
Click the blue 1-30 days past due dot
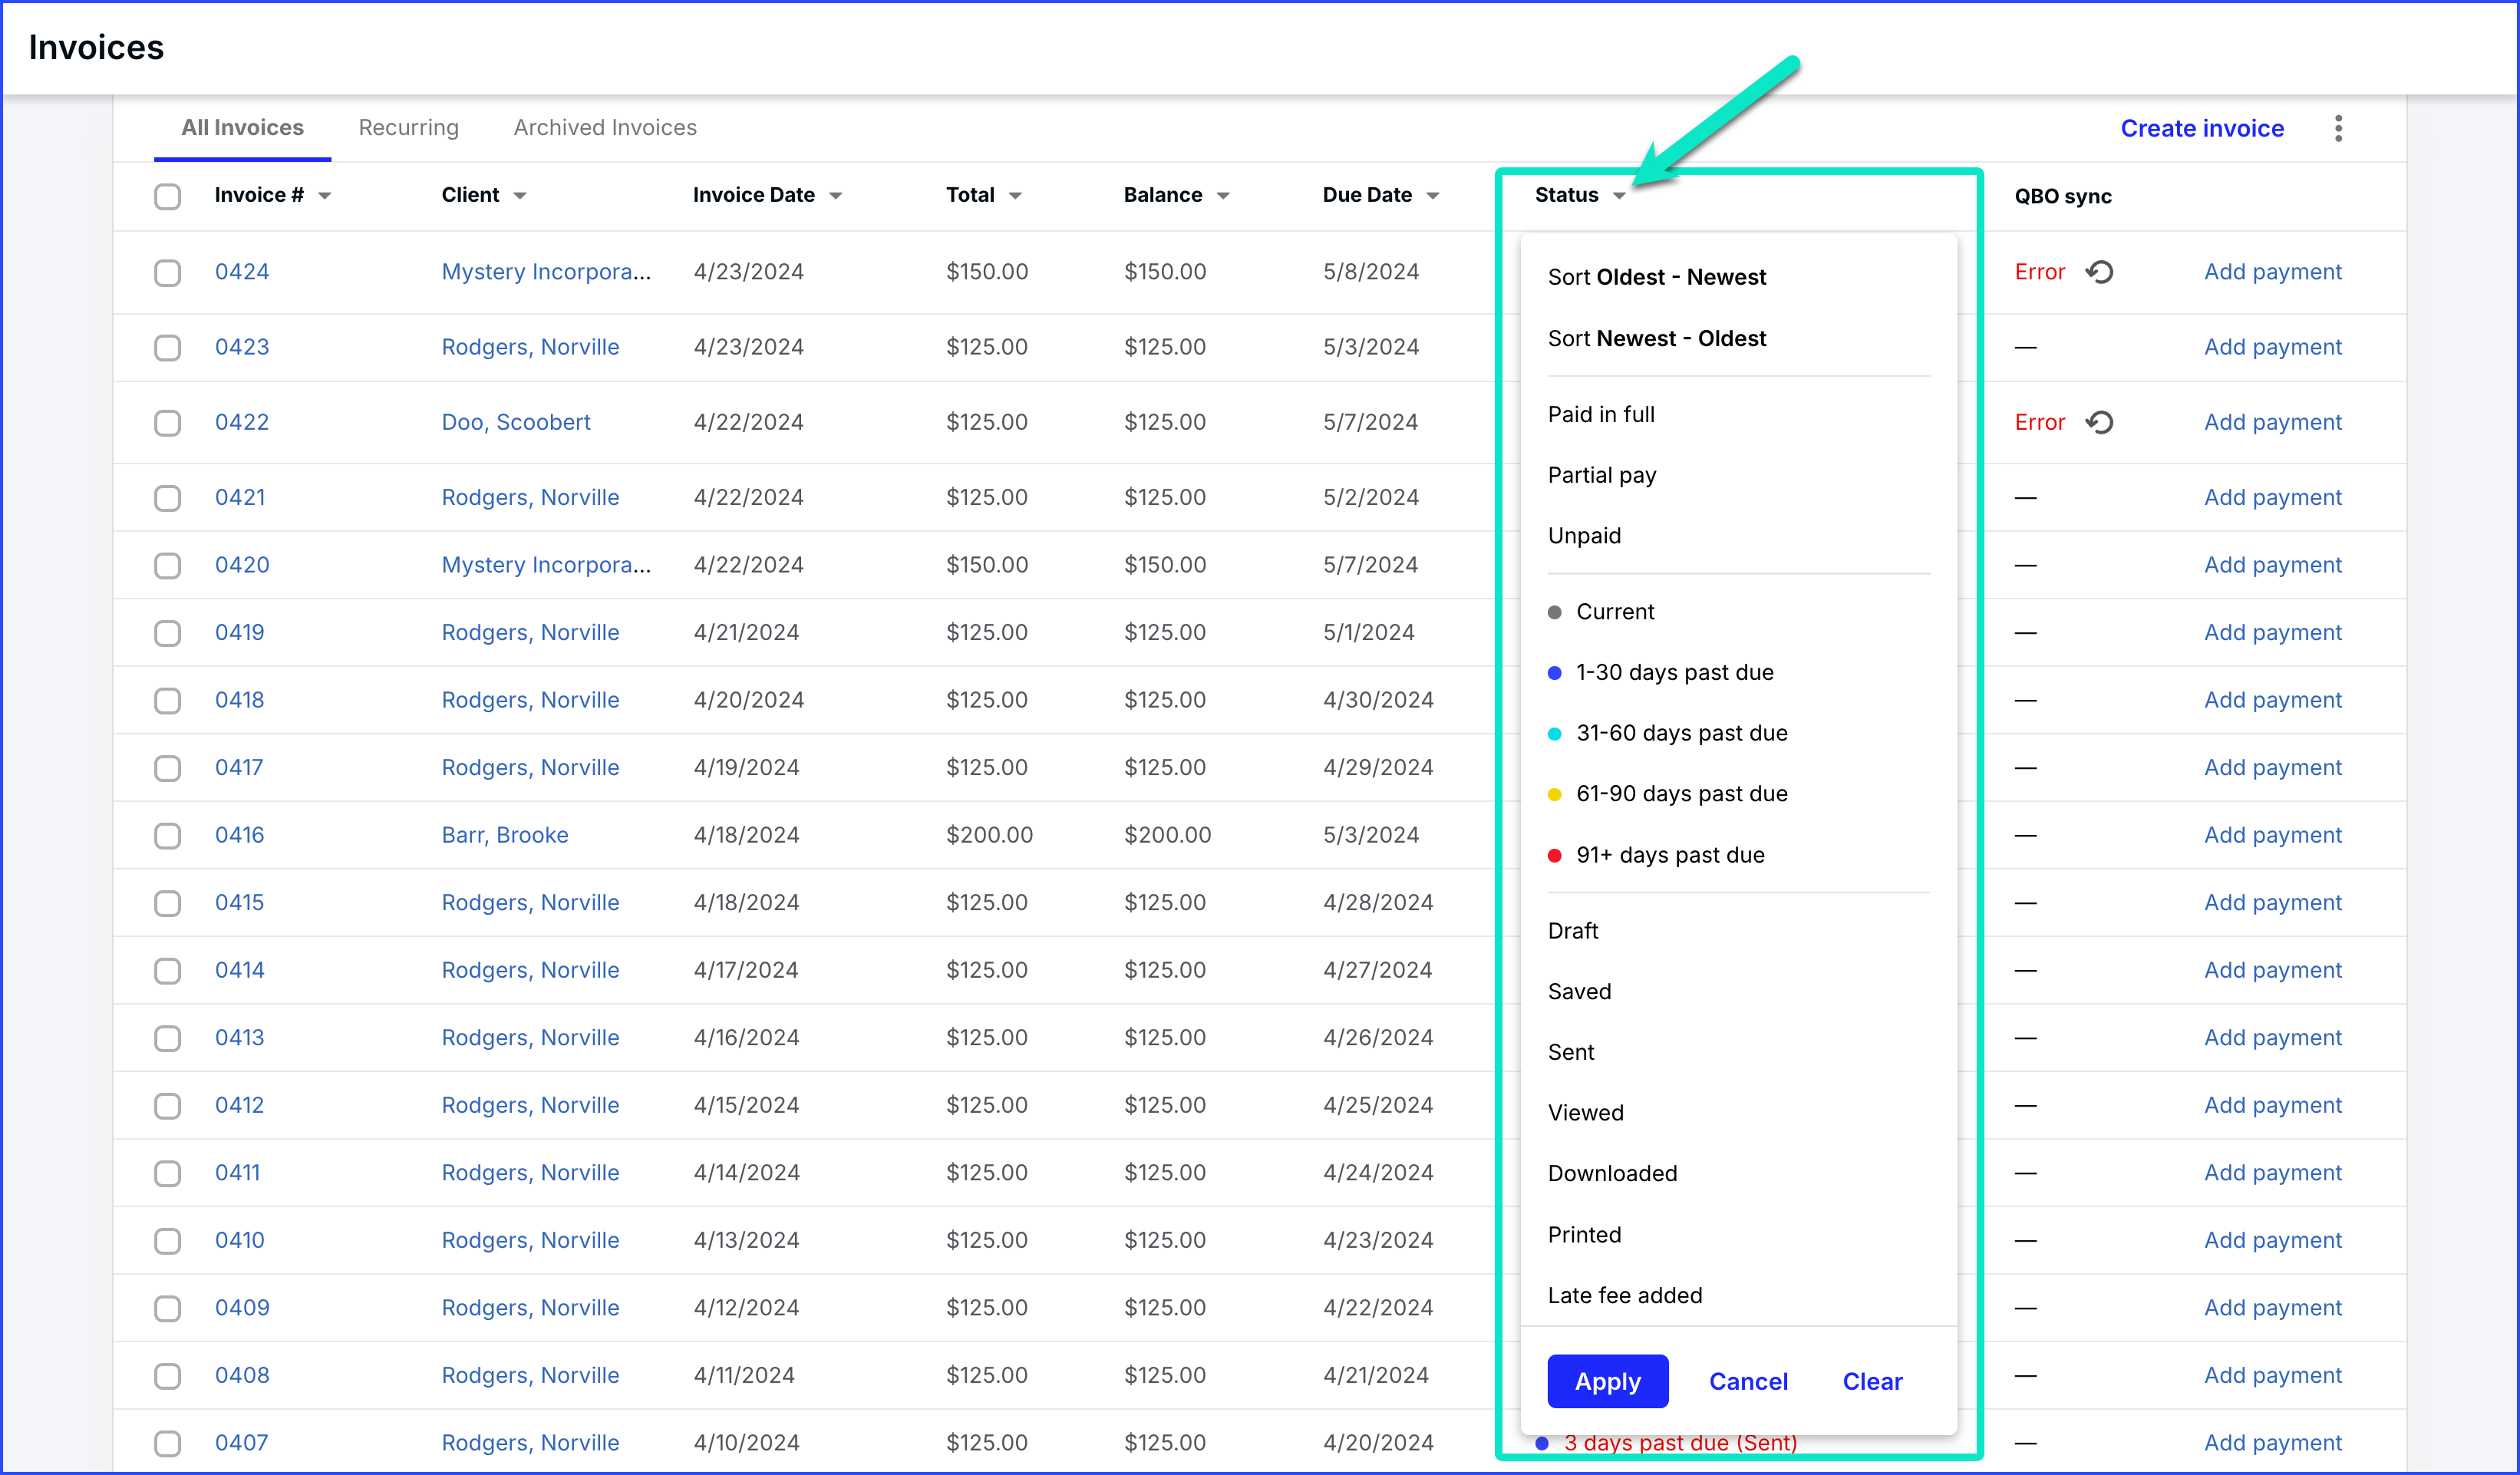click(1553, 672)
